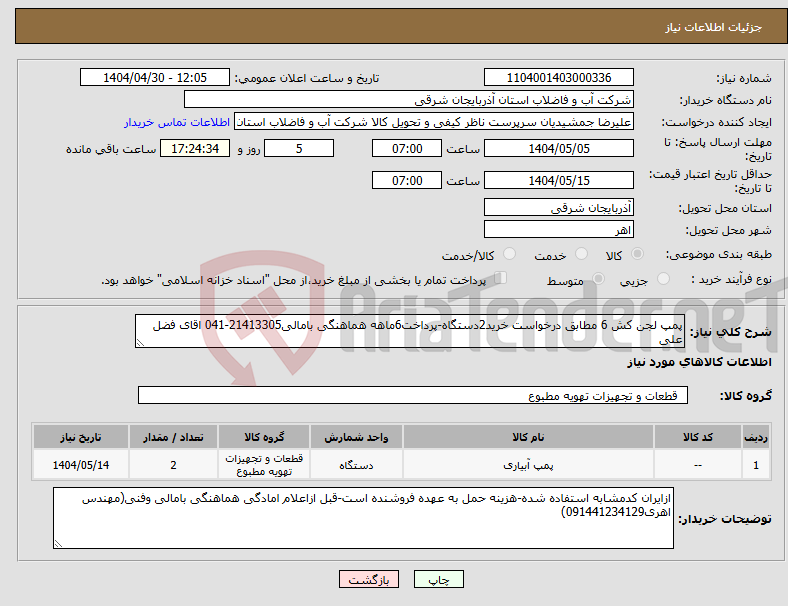This screenshot has height=606, width=788.
Task: Click the جزئیات اطلاعات نیاز page header
Action: (x=714, y=27)
